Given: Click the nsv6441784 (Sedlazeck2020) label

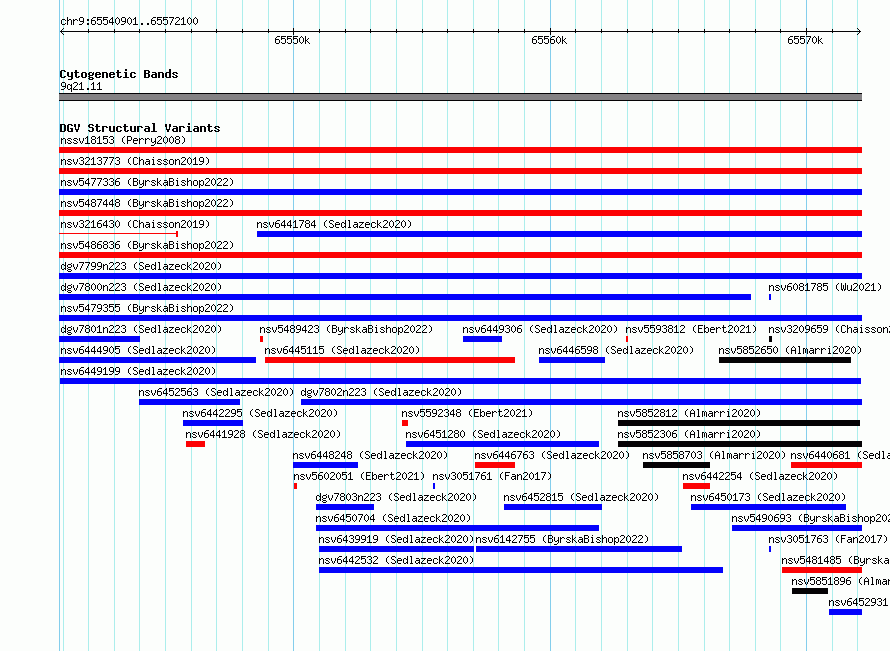Looking at the screenshot, I should [x=334, y=224].
